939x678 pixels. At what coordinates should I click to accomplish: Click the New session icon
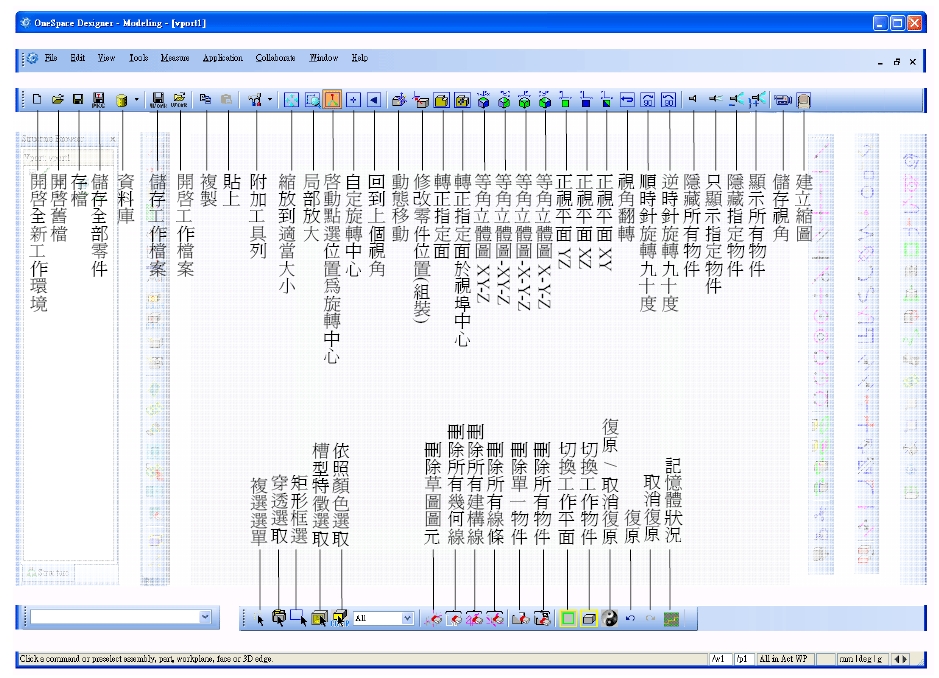coord(37,99)
